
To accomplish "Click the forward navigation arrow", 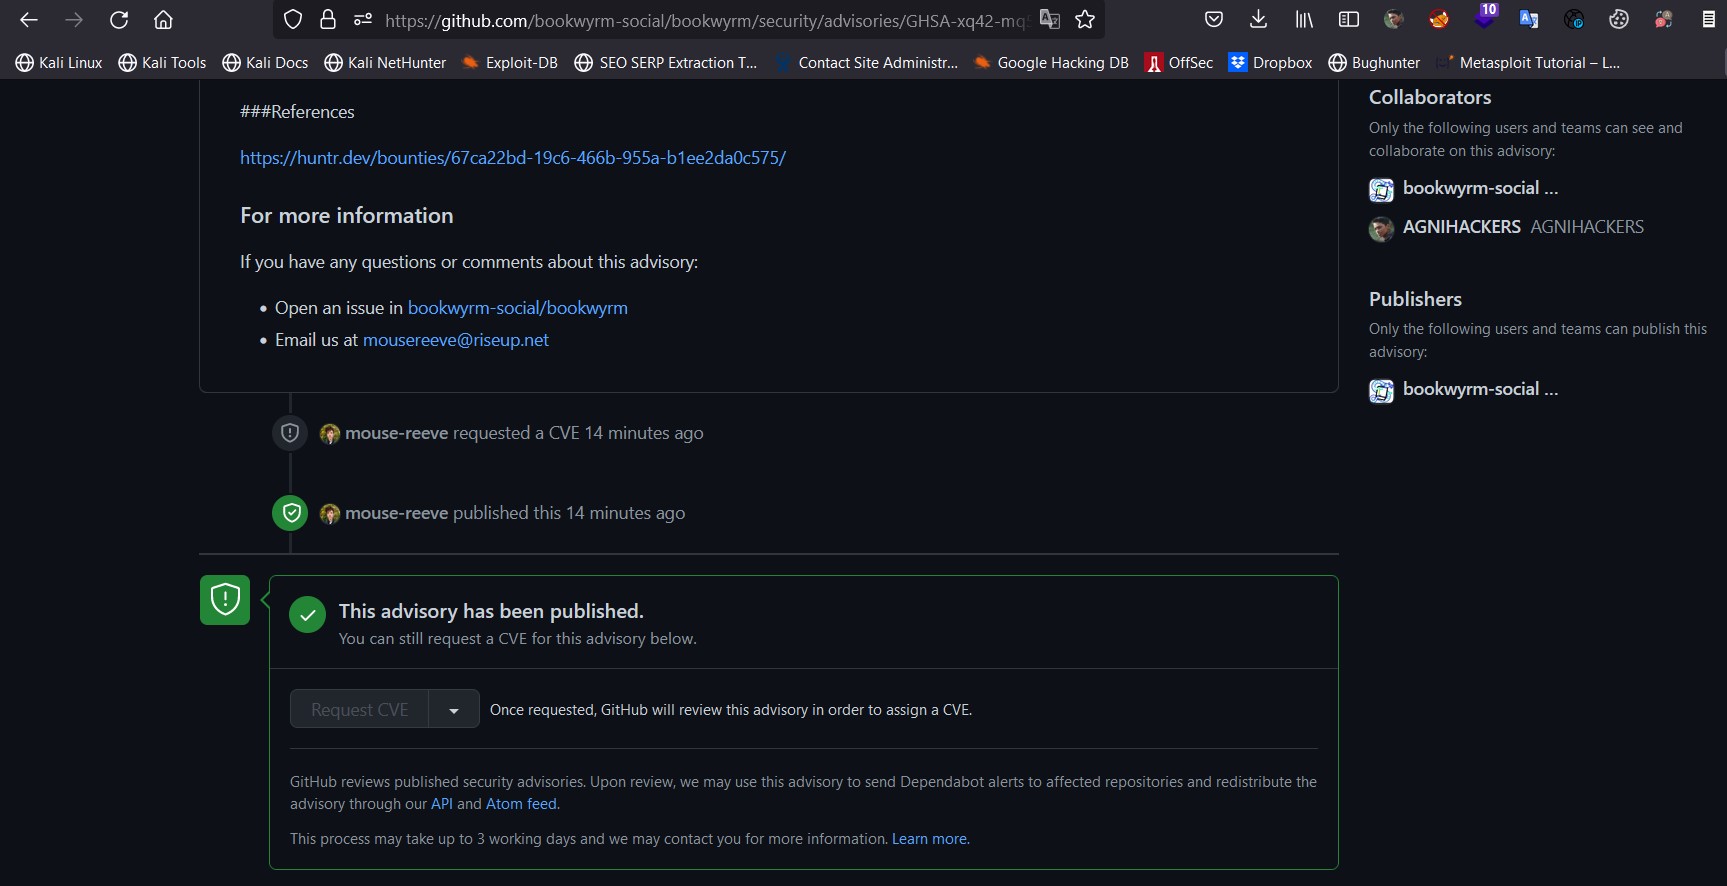I will tap(74, 19).
